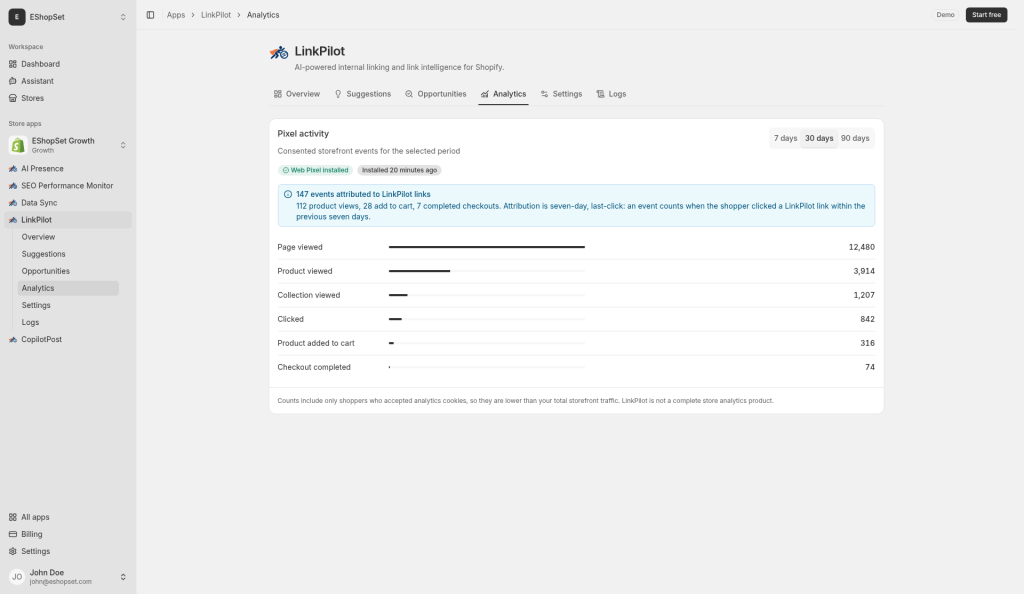Switch to the Suggestions tab

[362, 94]
